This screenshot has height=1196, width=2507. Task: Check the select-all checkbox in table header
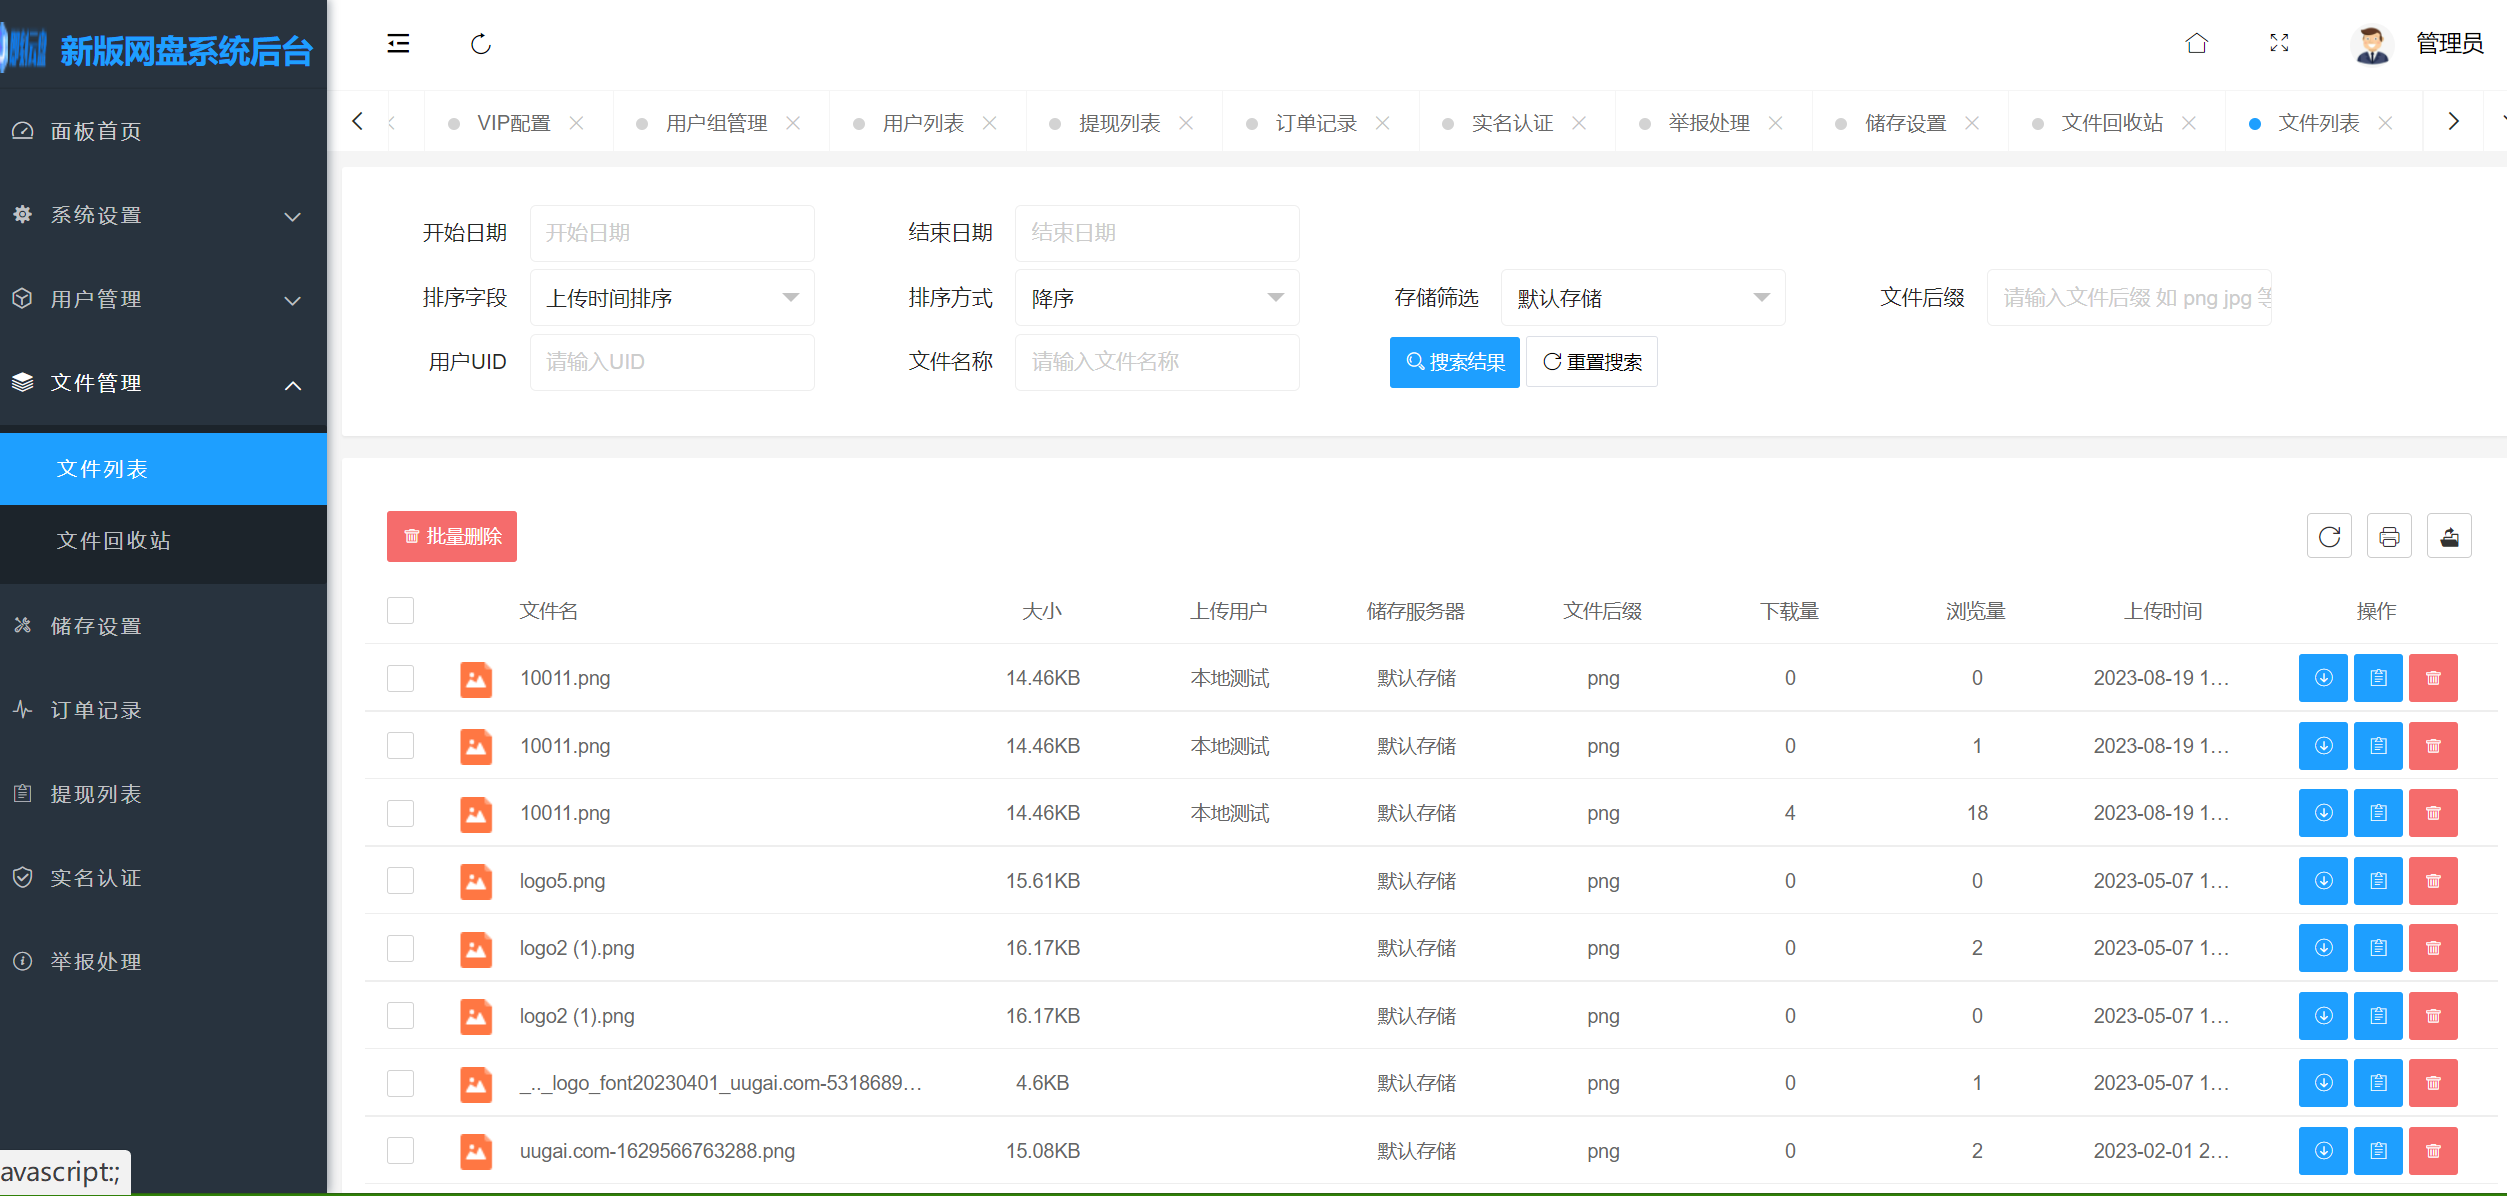(400, 611)
